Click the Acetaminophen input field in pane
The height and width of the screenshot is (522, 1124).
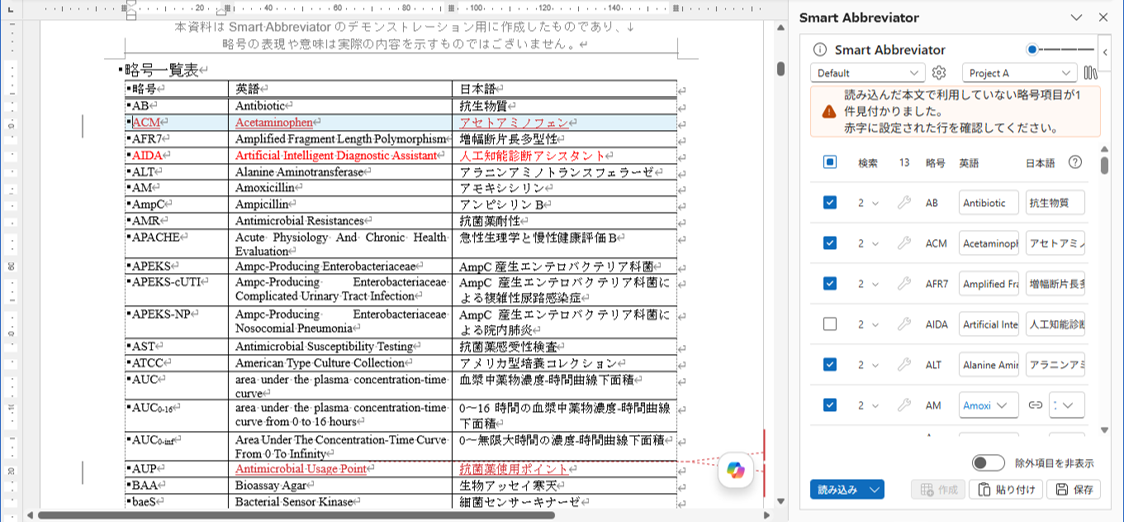pos(989,244)
